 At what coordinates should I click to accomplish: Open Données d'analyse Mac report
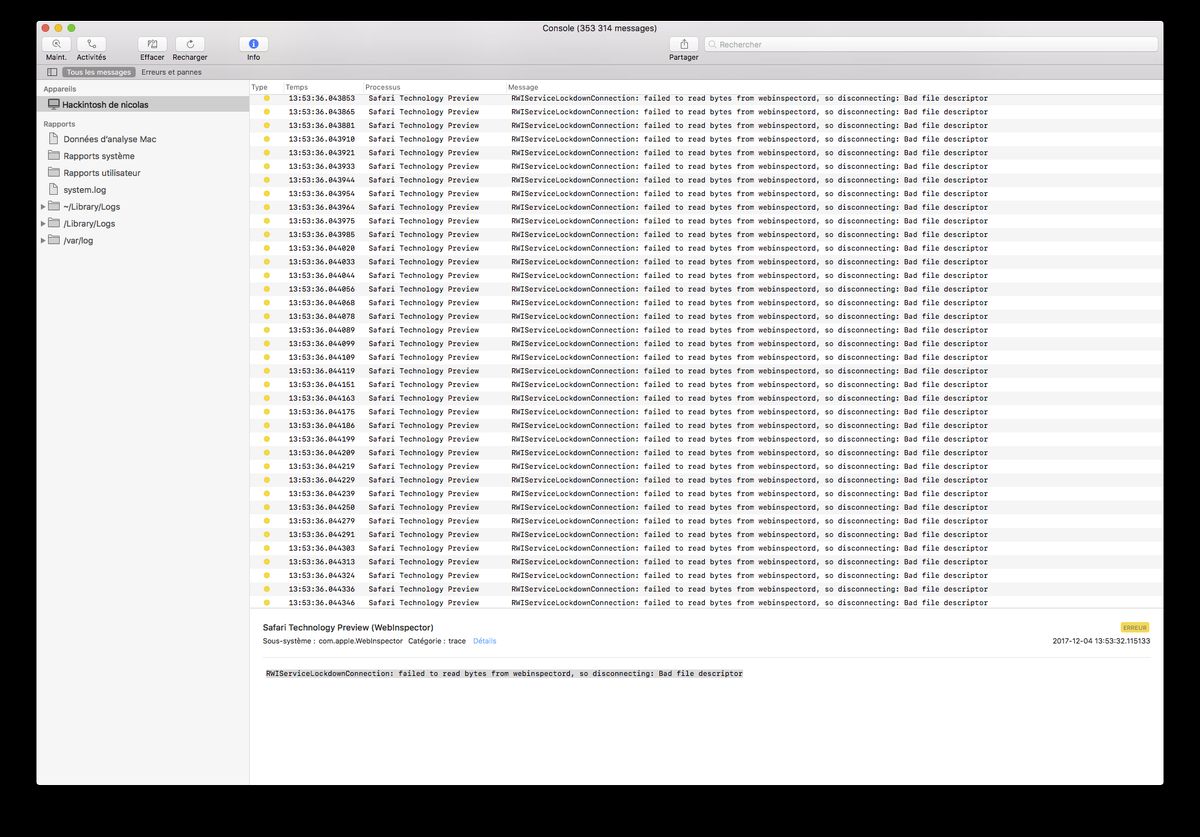109,139
